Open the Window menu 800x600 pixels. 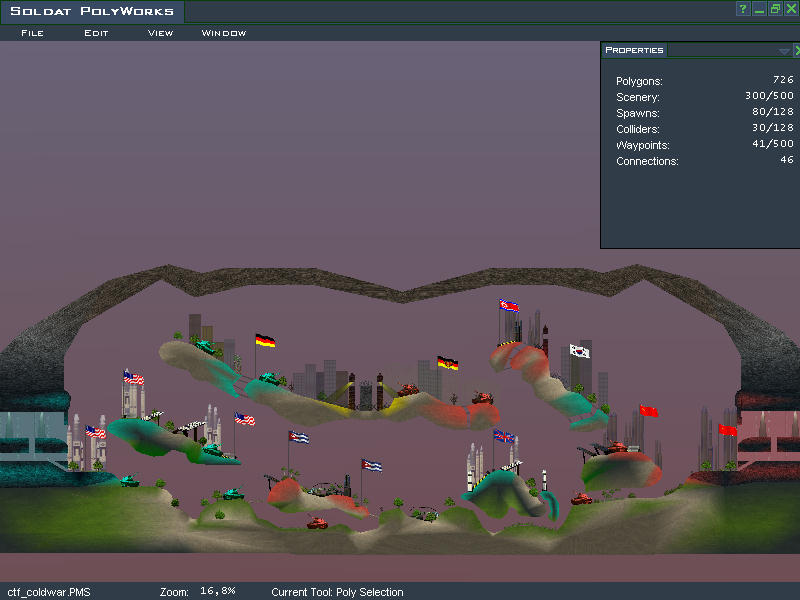pyautogui.click(x=224, y=33)
